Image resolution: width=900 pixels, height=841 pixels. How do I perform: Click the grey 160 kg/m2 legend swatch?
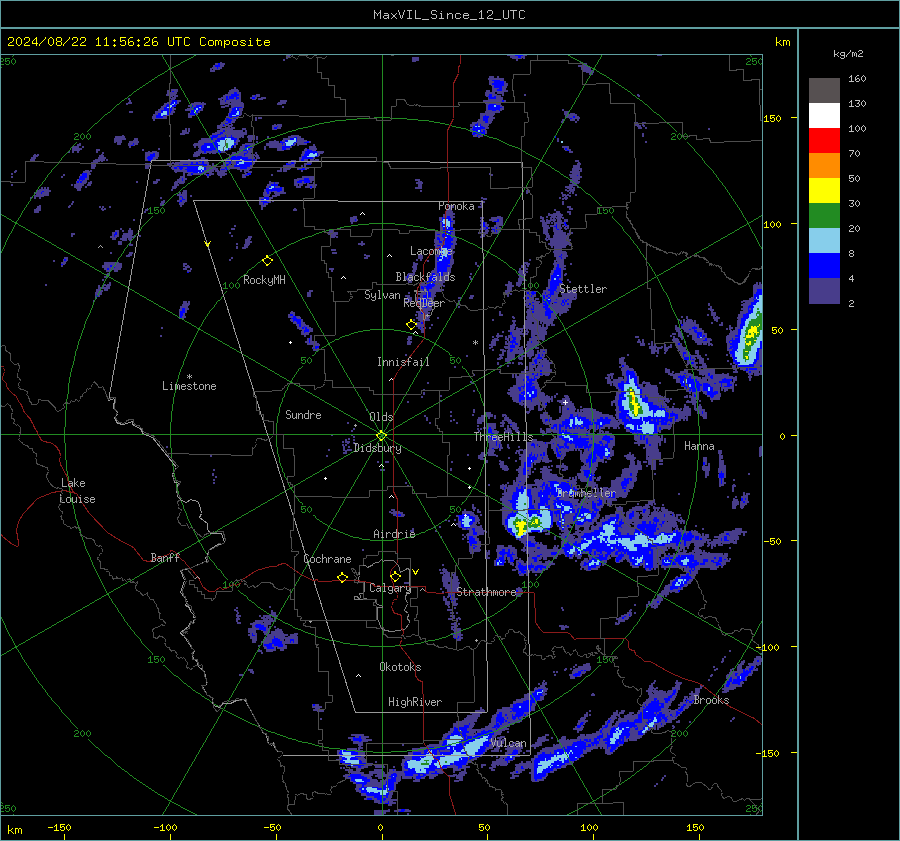[824, 91]
